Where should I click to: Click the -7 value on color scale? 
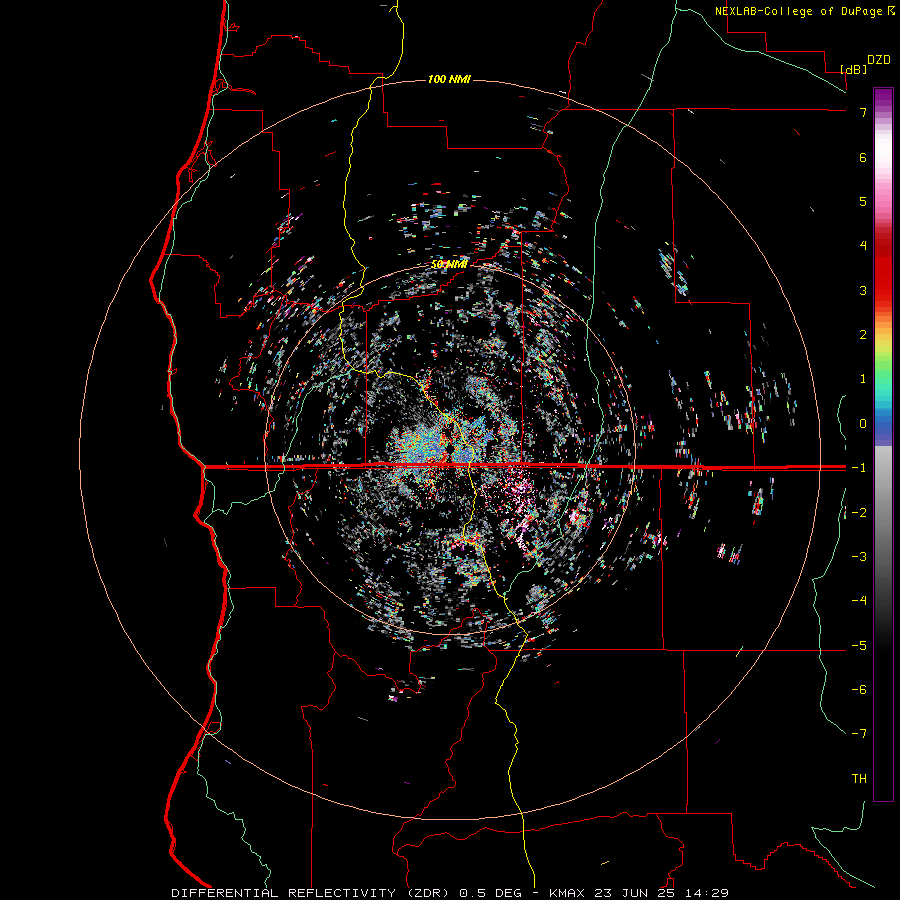tap(859, 734)
